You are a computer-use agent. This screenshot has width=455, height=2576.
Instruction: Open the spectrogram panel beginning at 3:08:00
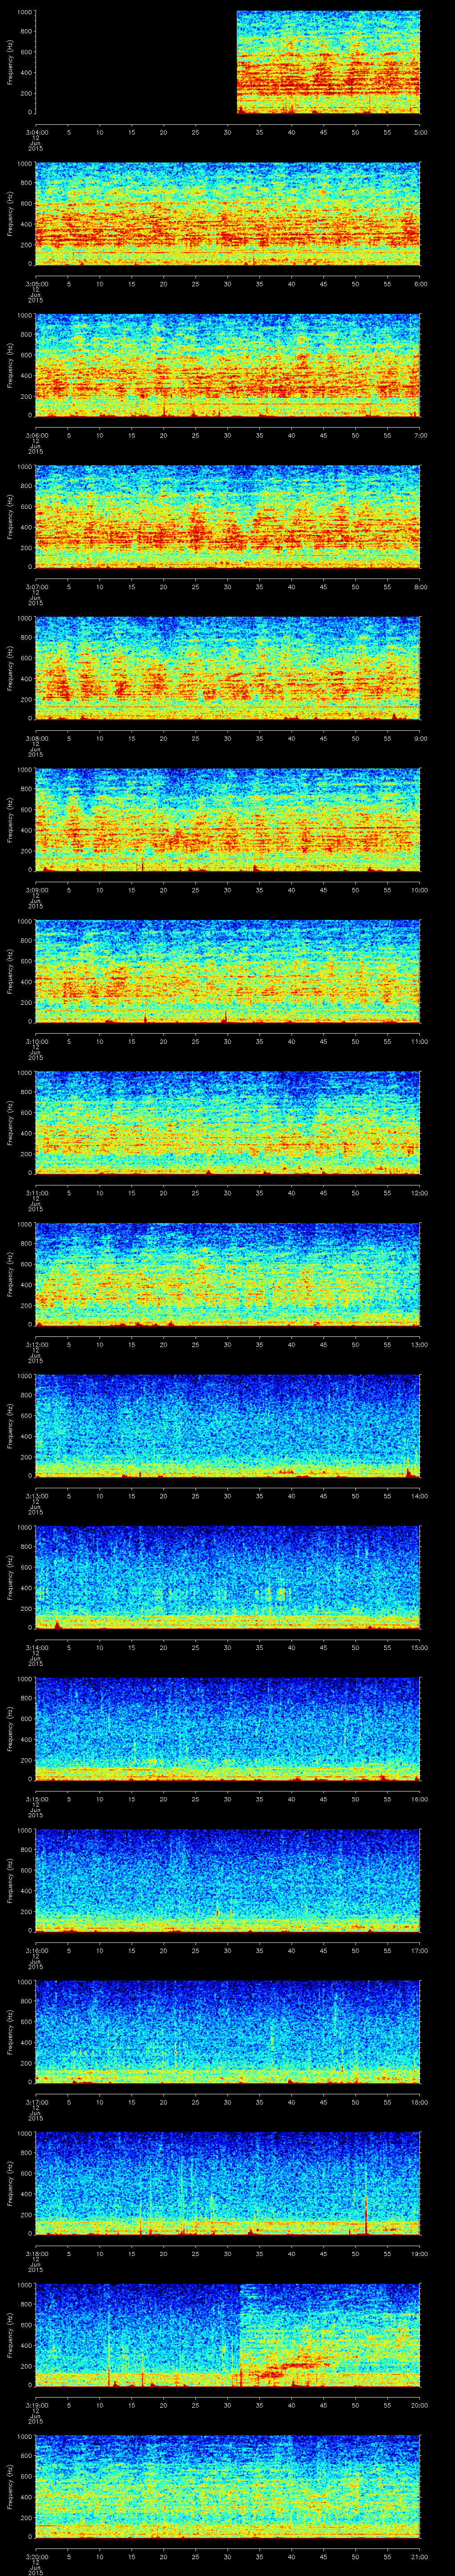tap(228, 668)
